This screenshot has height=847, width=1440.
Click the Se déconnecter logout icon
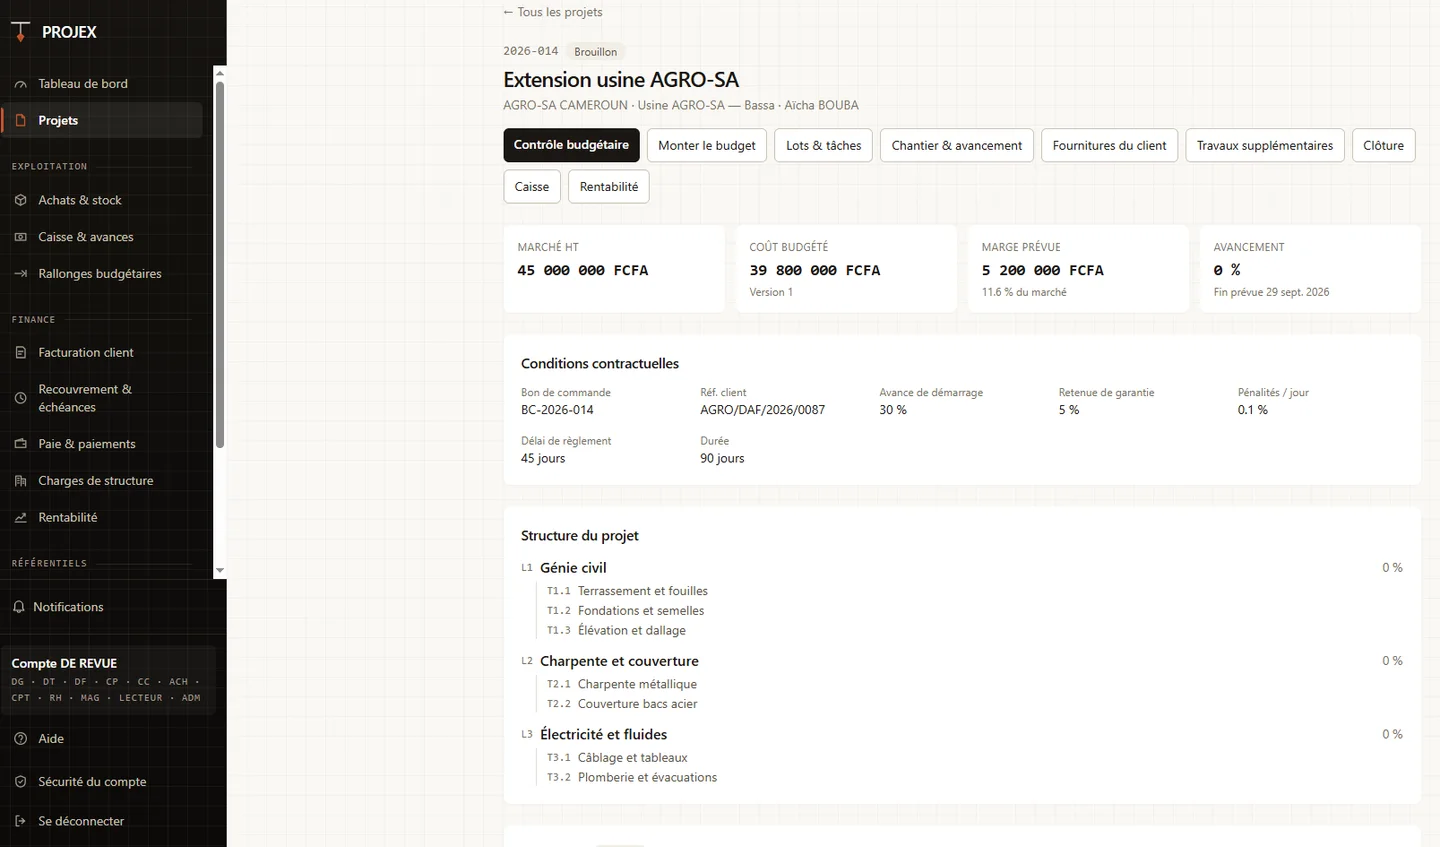point(20,821)
